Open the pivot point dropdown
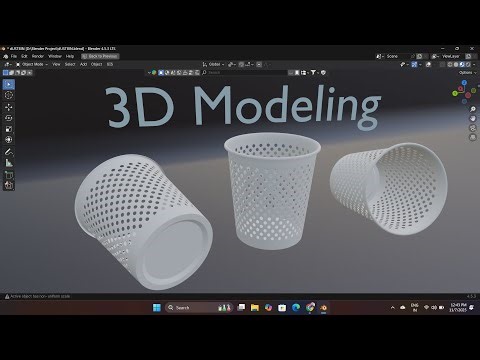 click(232, 64)
